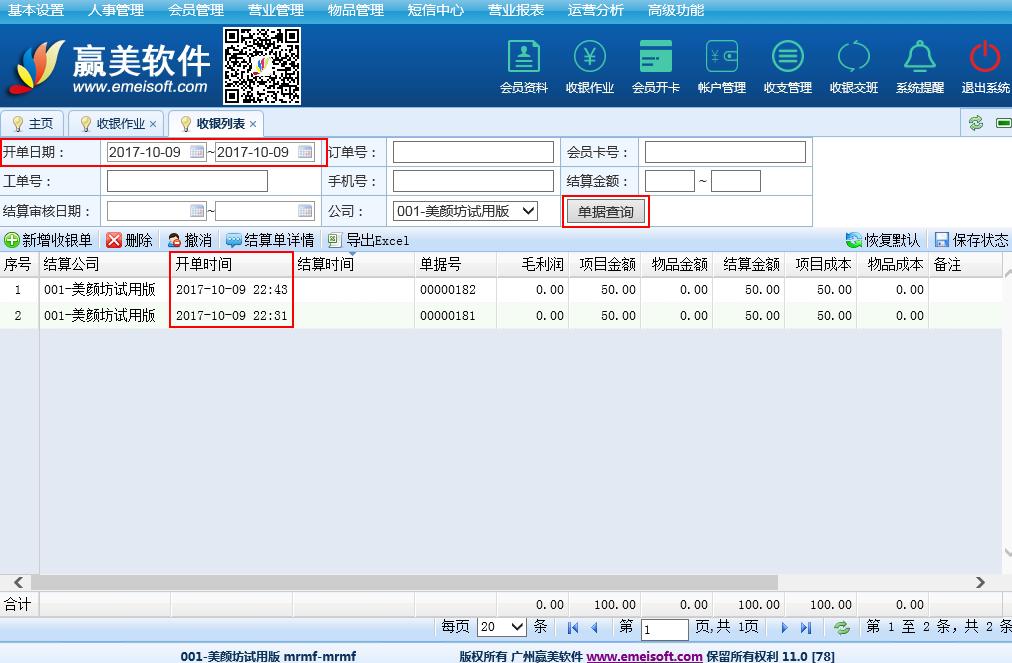The height and width of the screenshot is (663, 1012).
Task: Click the 收银作业 cashier icon
Action: pyautogui.click(x=589, y=58)
